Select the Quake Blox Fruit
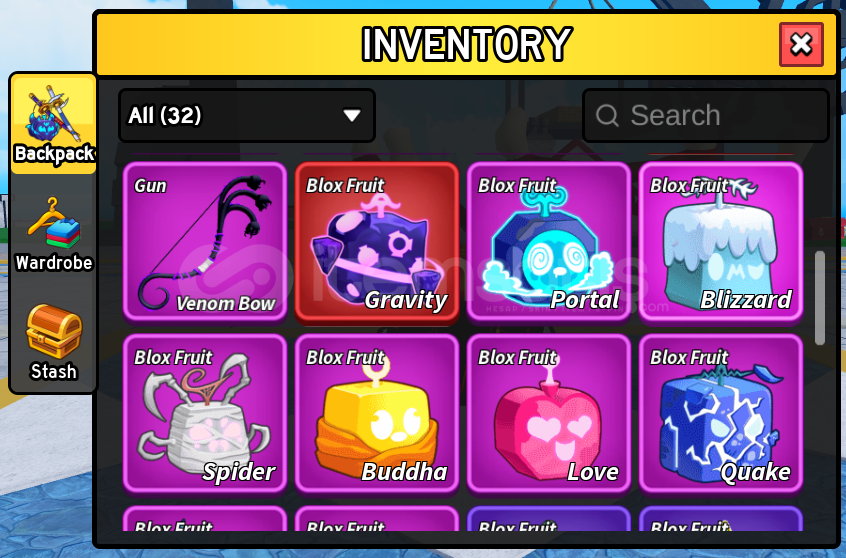Image resolution: width=846 pixels, height=558 pixels. pyautogui.click(x=721, y=414)
